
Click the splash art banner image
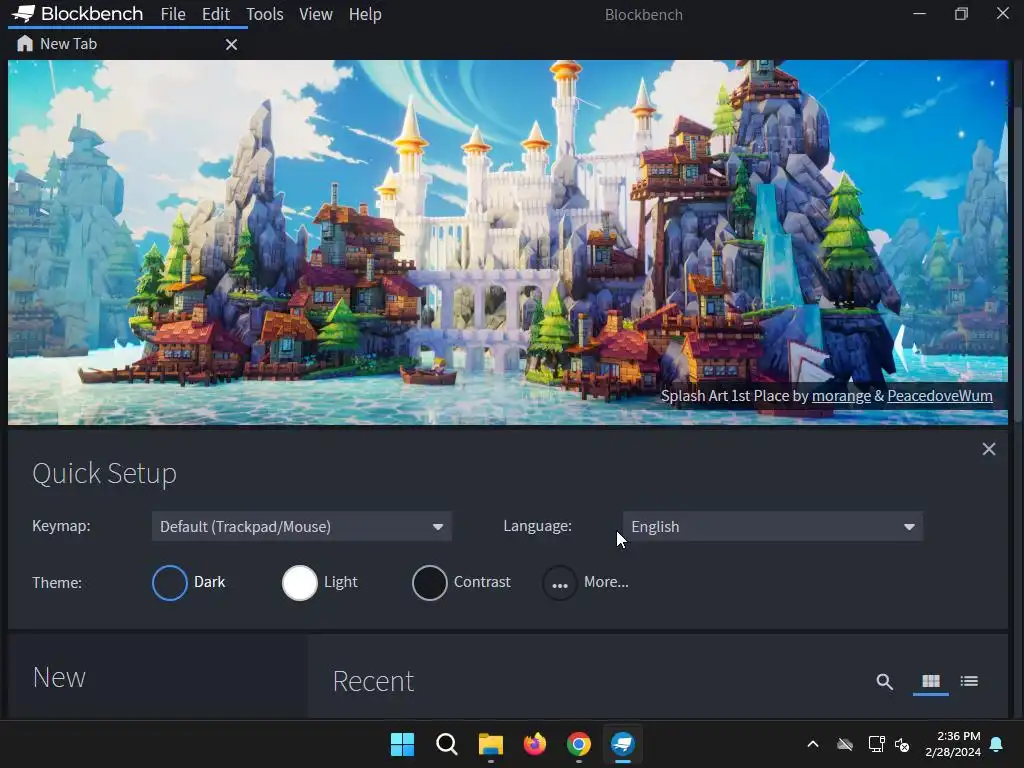(x=508, y=242)
